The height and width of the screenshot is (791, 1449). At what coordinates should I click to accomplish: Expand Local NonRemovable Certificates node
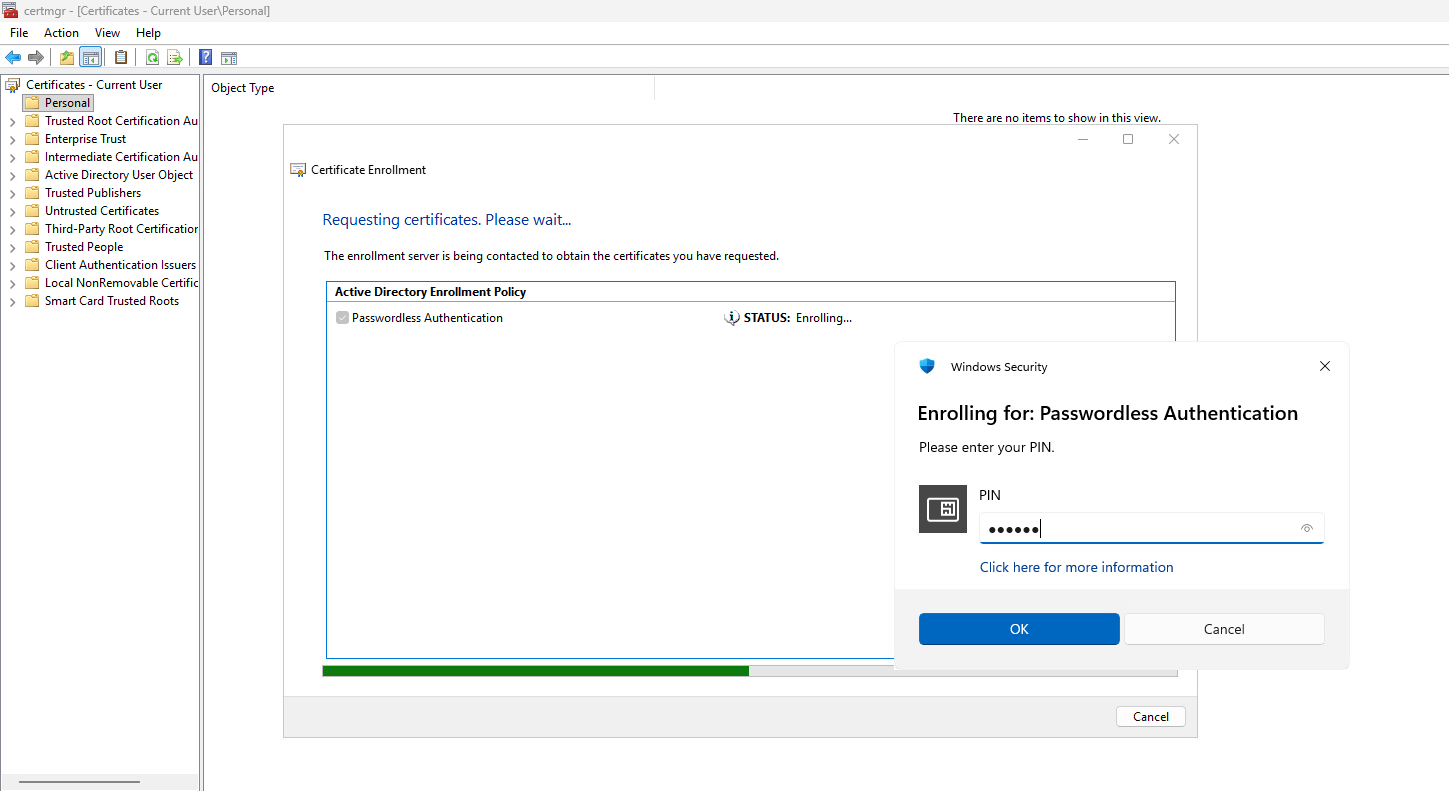click(12, 283)
